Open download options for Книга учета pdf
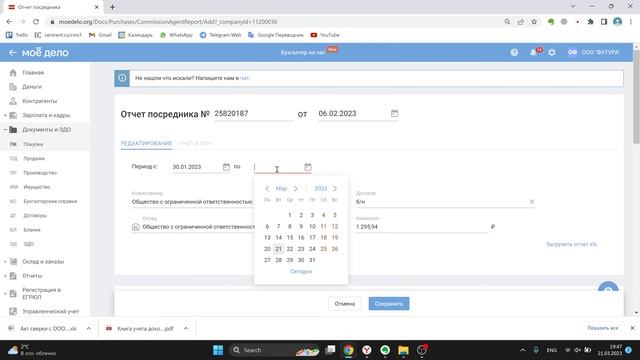Screen dimensions: 640x360 pos(186,329)
